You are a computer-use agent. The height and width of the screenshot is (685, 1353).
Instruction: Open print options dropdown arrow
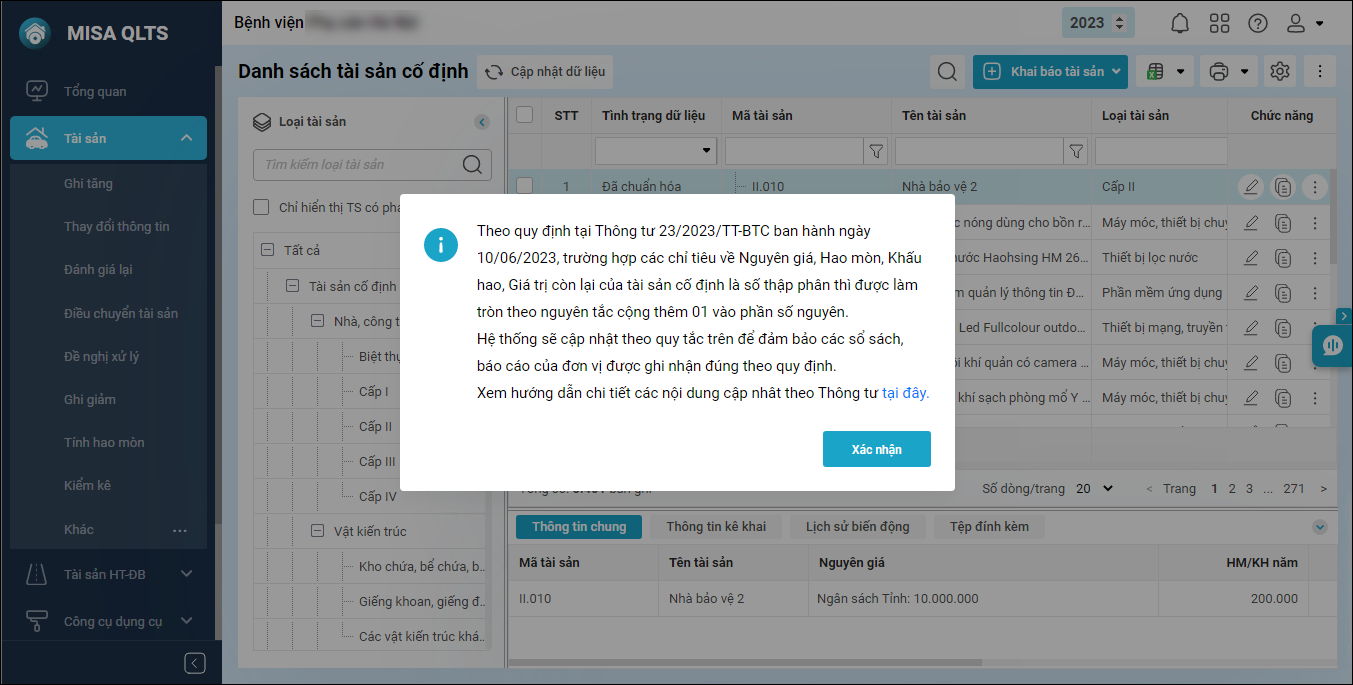1244,72
